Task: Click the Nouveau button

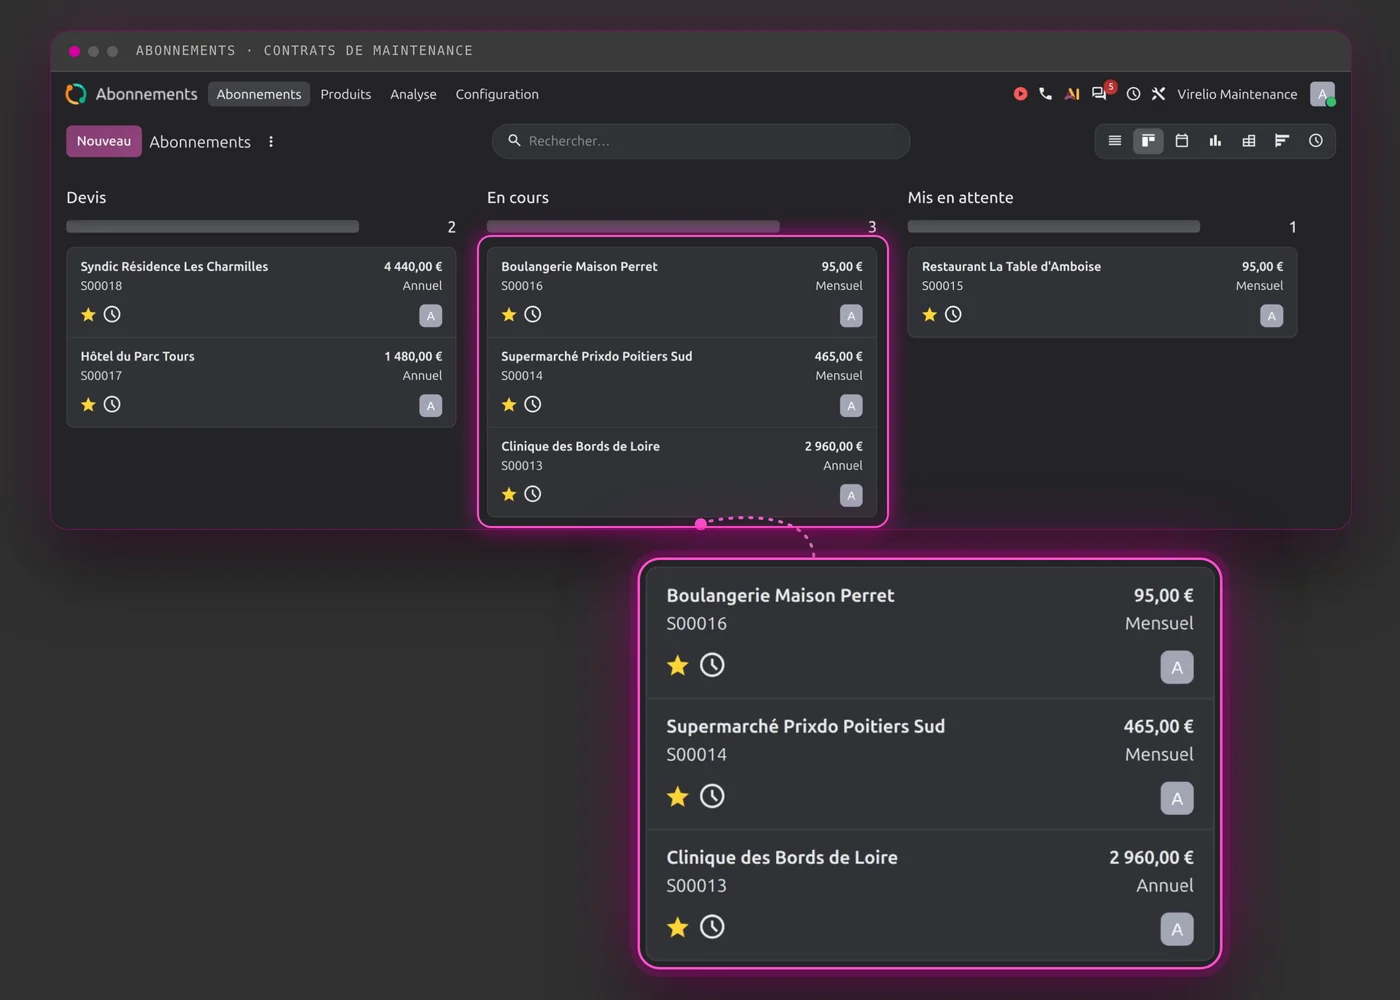Action: pos(104,141)
